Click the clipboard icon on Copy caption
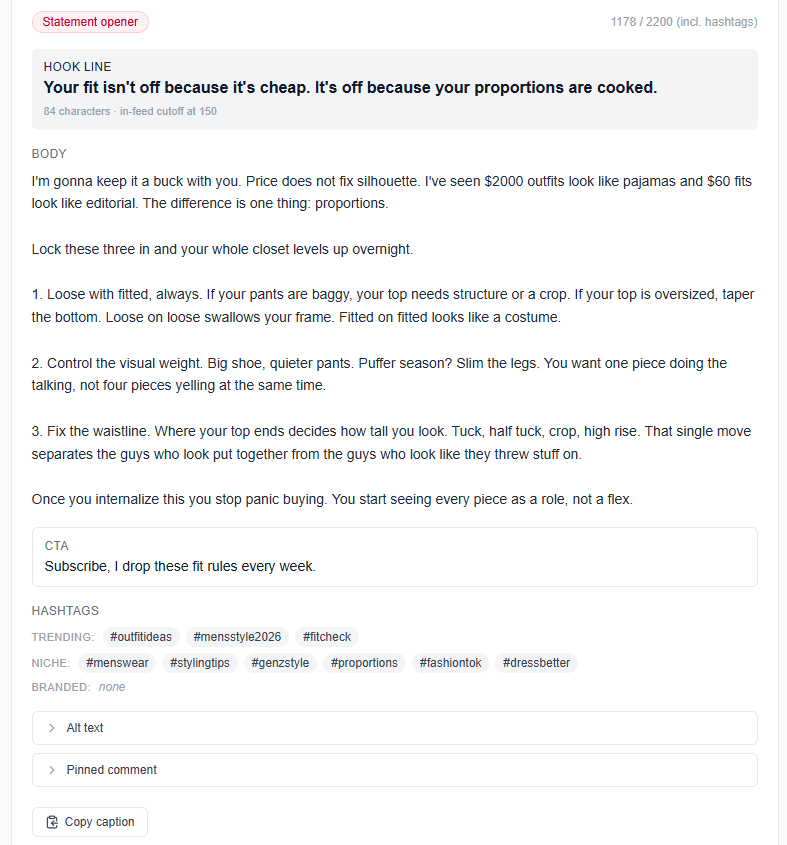Viewport: 787px width, 845px height. coord(52,822)
